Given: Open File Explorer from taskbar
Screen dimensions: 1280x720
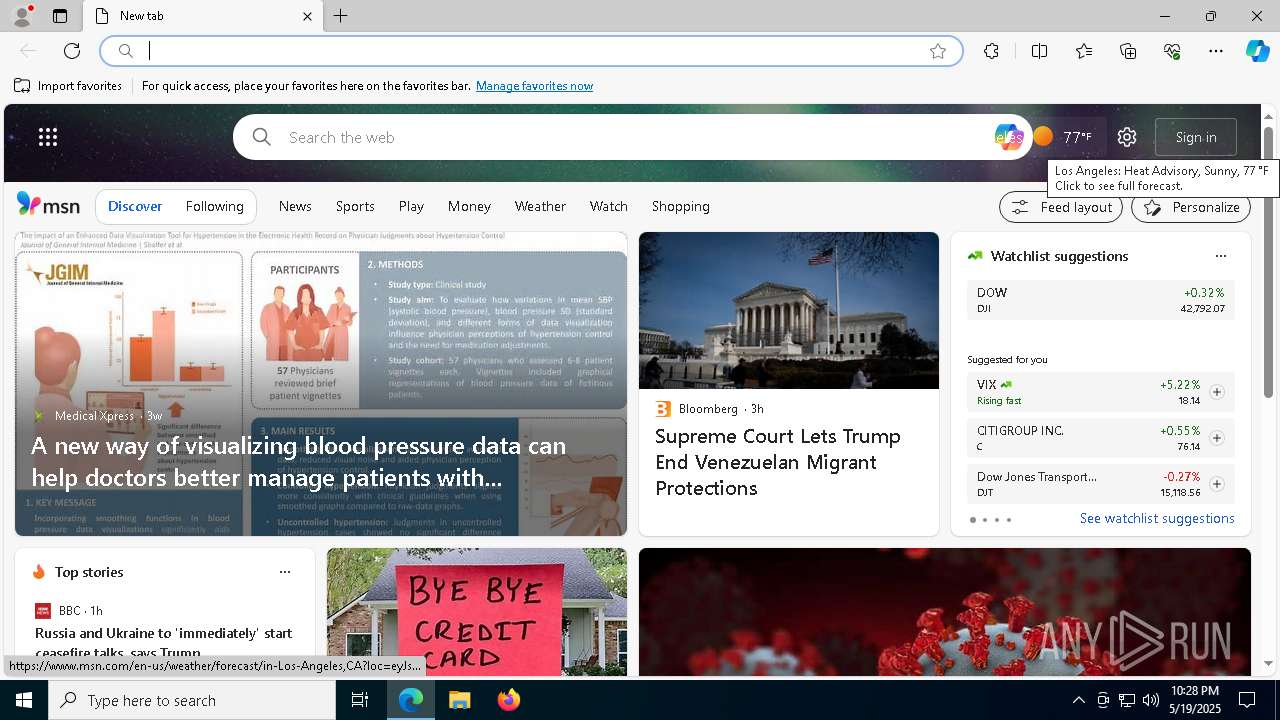Looking at the screenshot, I should tap(459, 700).
